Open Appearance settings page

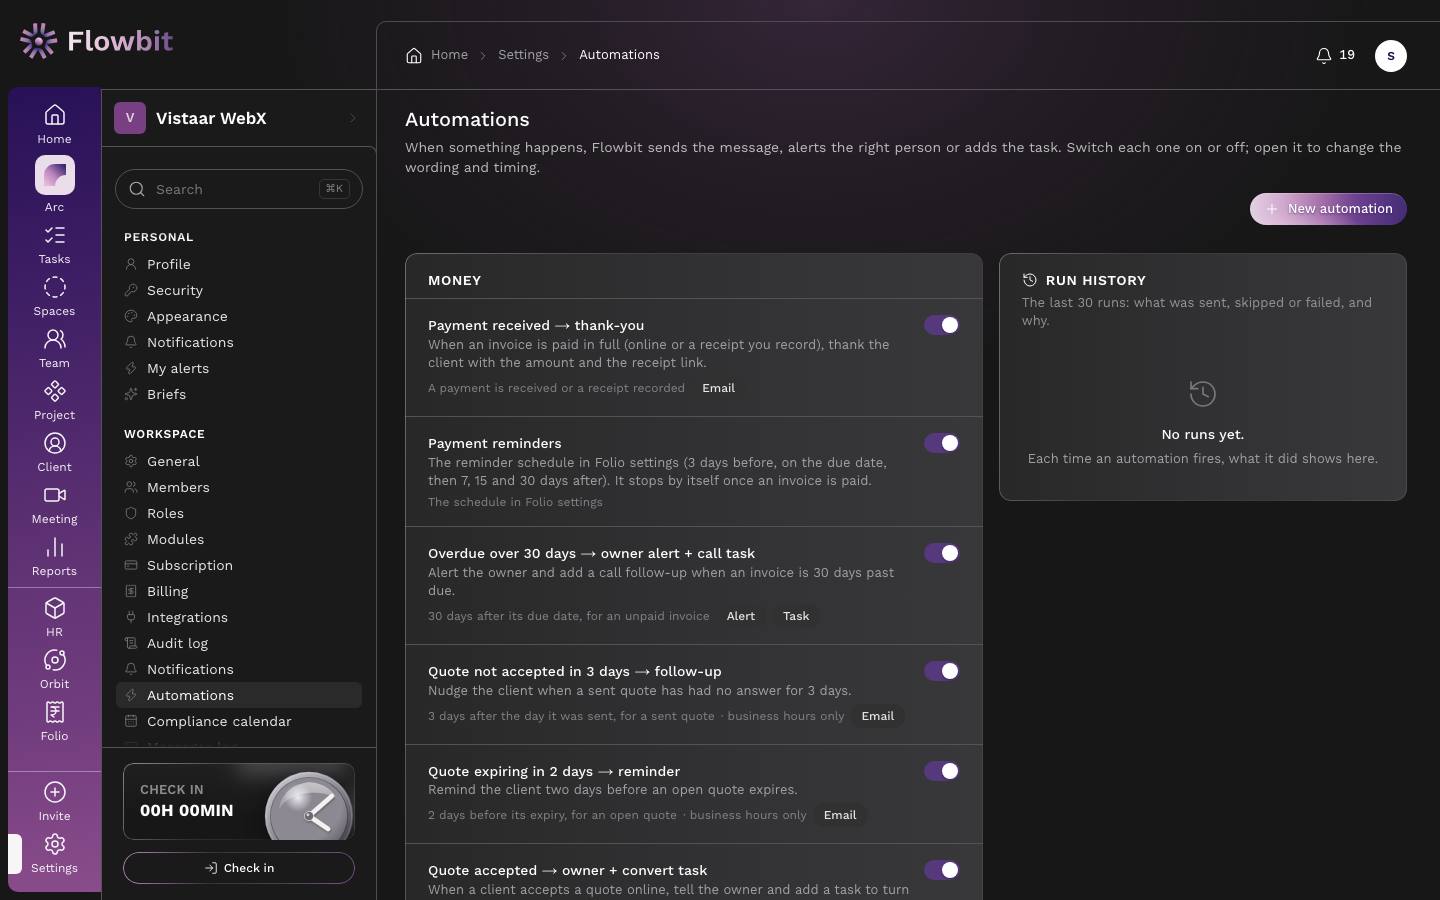pos(238,316)
